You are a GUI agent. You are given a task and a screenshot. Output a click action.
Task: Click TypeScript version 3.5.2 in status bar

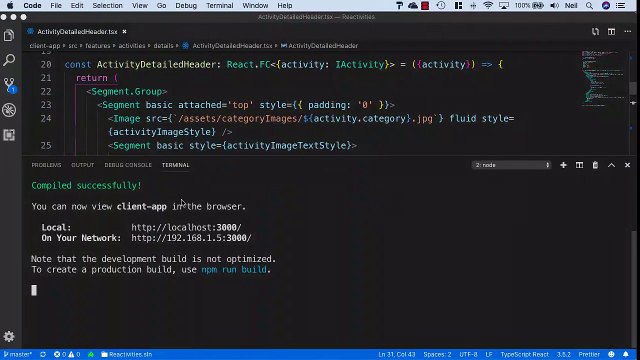pyautogui.click(x=564, y=354)
